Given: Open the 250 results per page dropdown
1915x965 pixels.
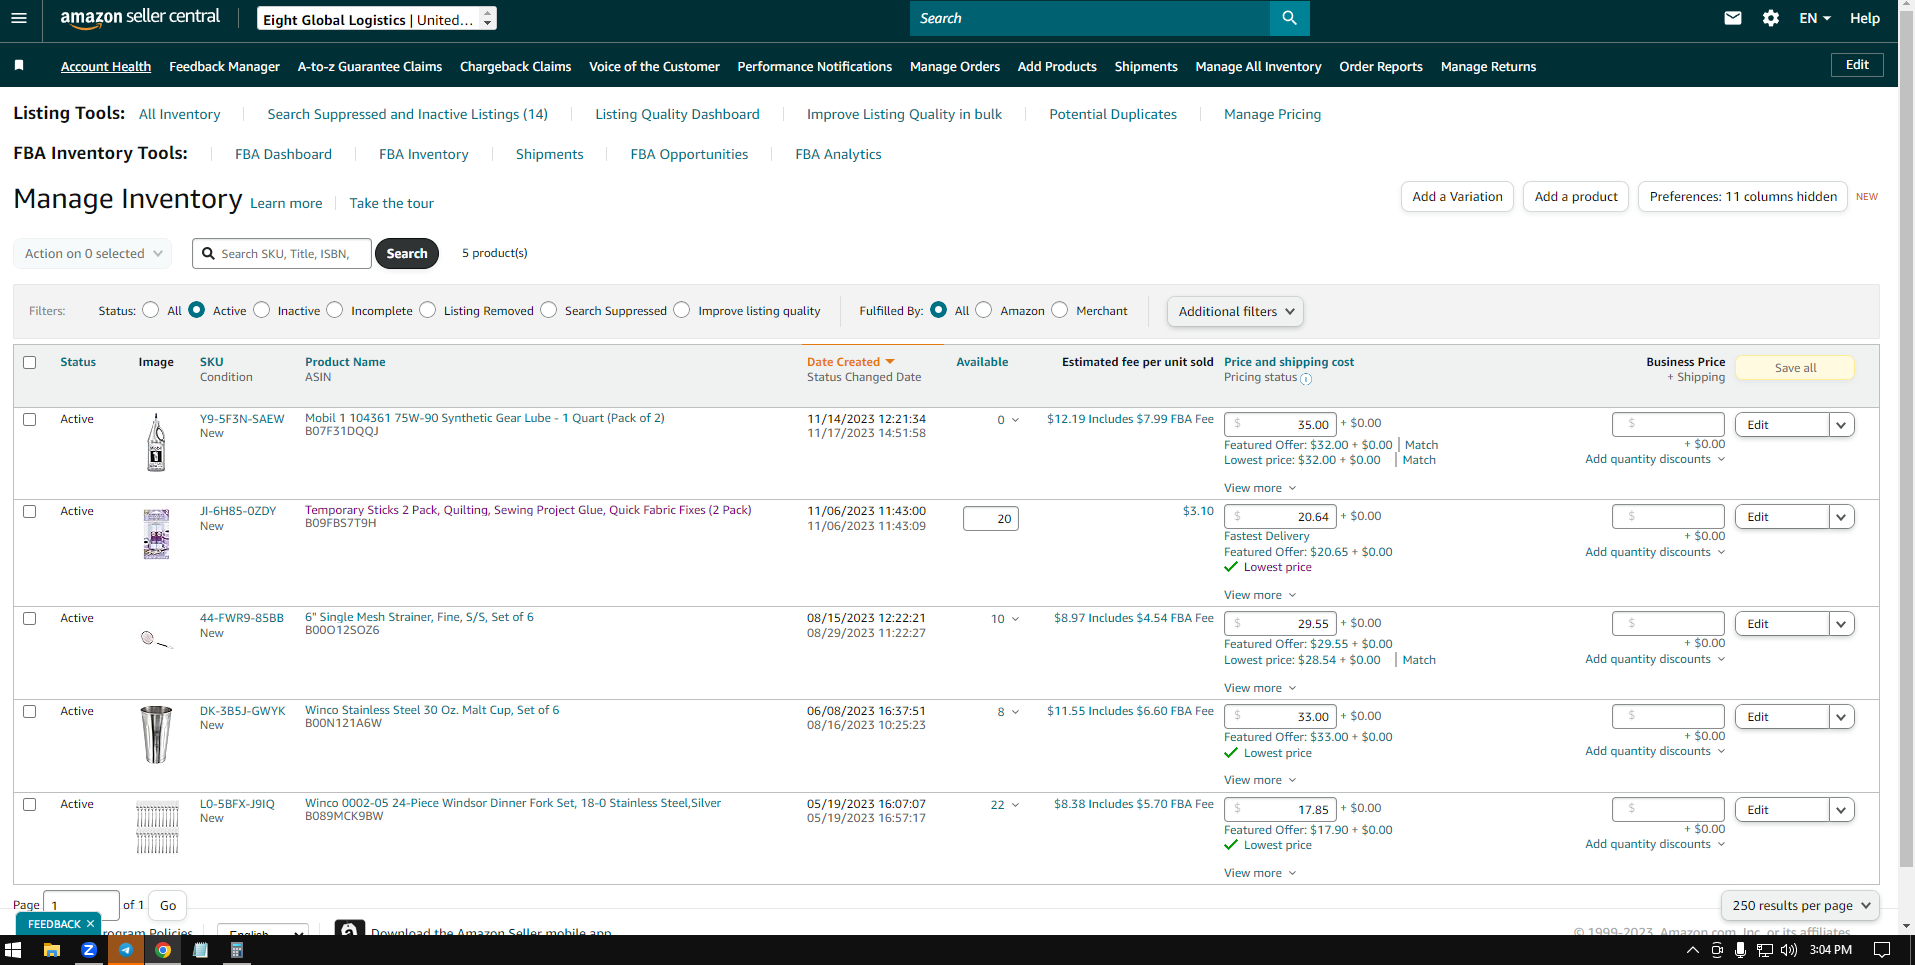Looking at the screenshot, I should tap(1800, 906).
